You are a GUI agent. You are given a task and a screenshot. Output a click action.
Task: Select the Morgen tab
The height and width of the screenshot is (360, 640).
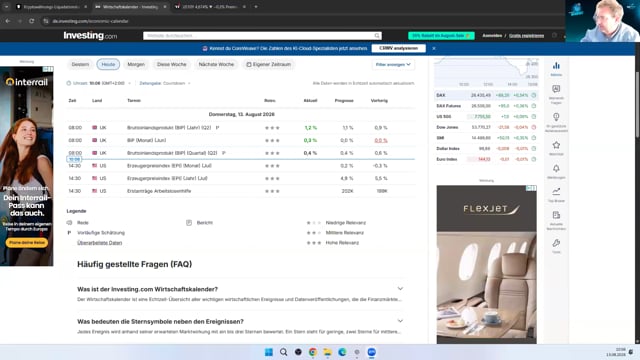pyautogui.click(x=136, y=64)
